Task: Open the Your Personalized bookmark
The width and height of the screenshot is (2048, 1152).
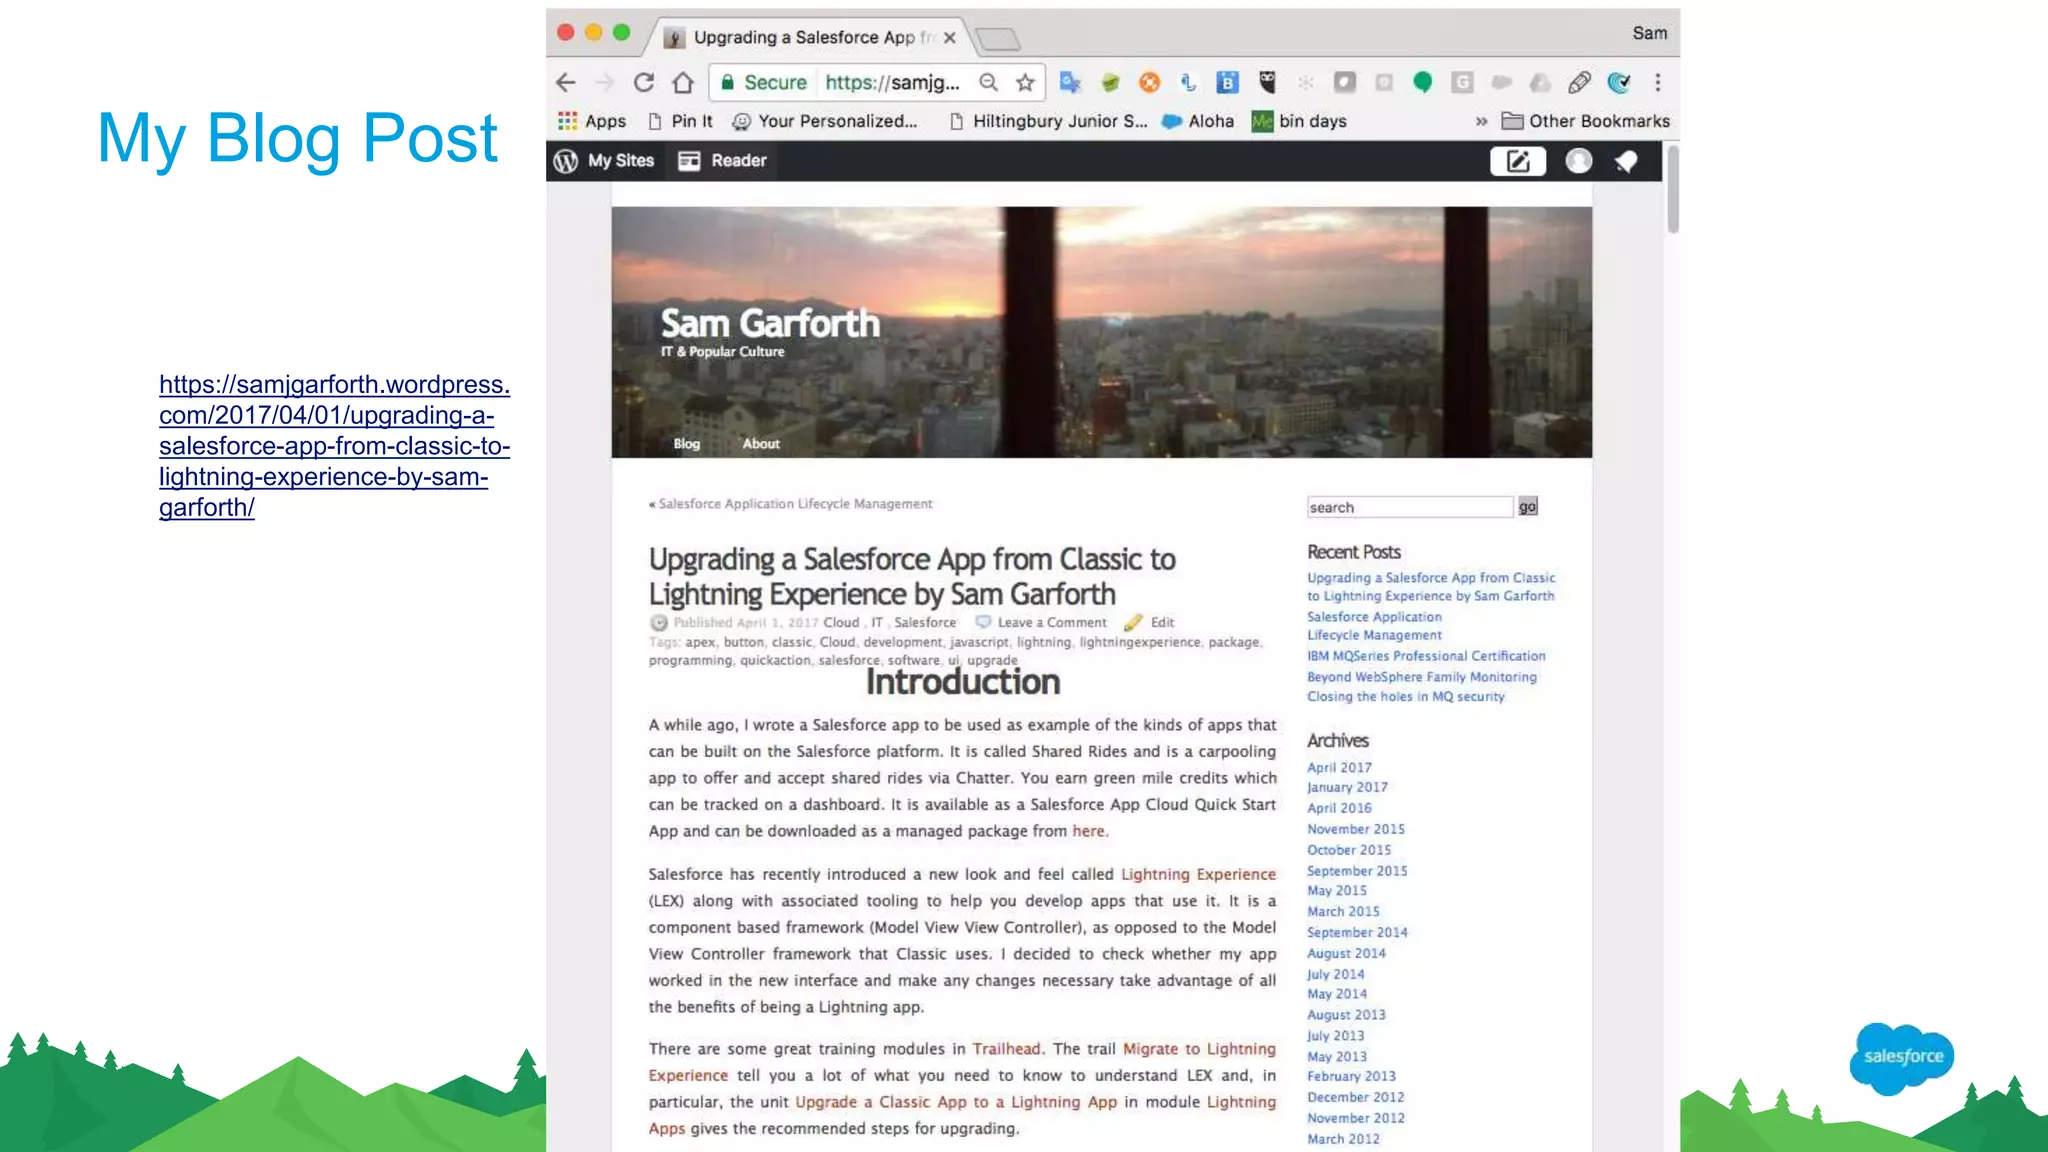Action: (825, 121)
